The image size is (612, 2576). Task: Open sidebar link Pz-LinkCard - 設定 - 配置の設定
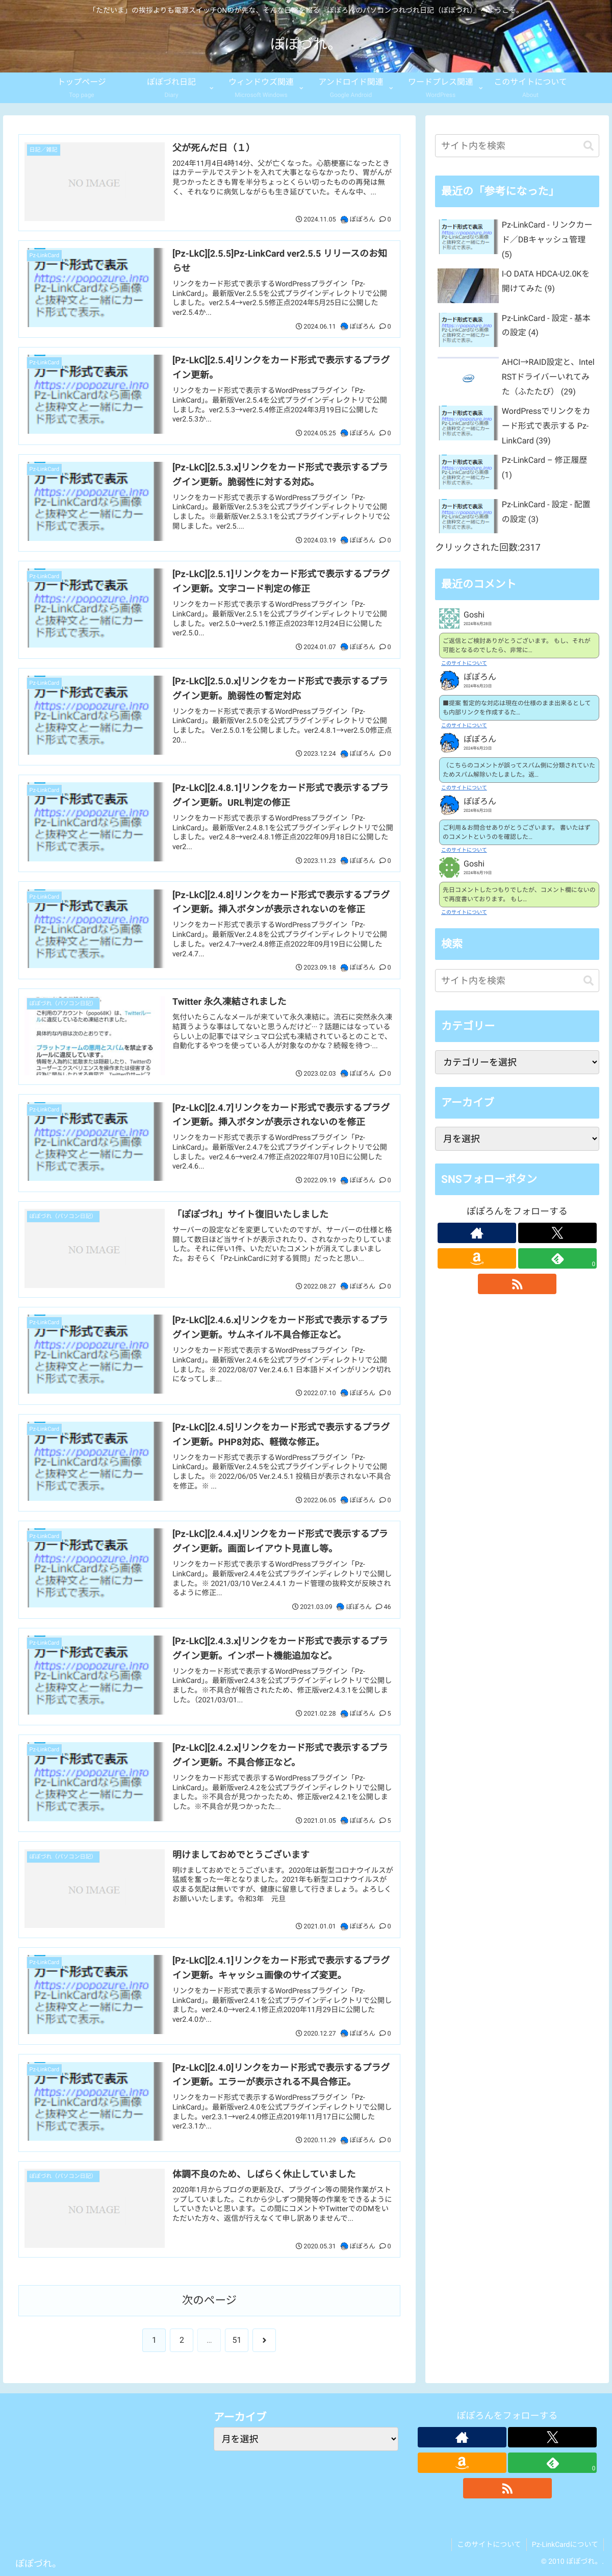tap(546, 512)
